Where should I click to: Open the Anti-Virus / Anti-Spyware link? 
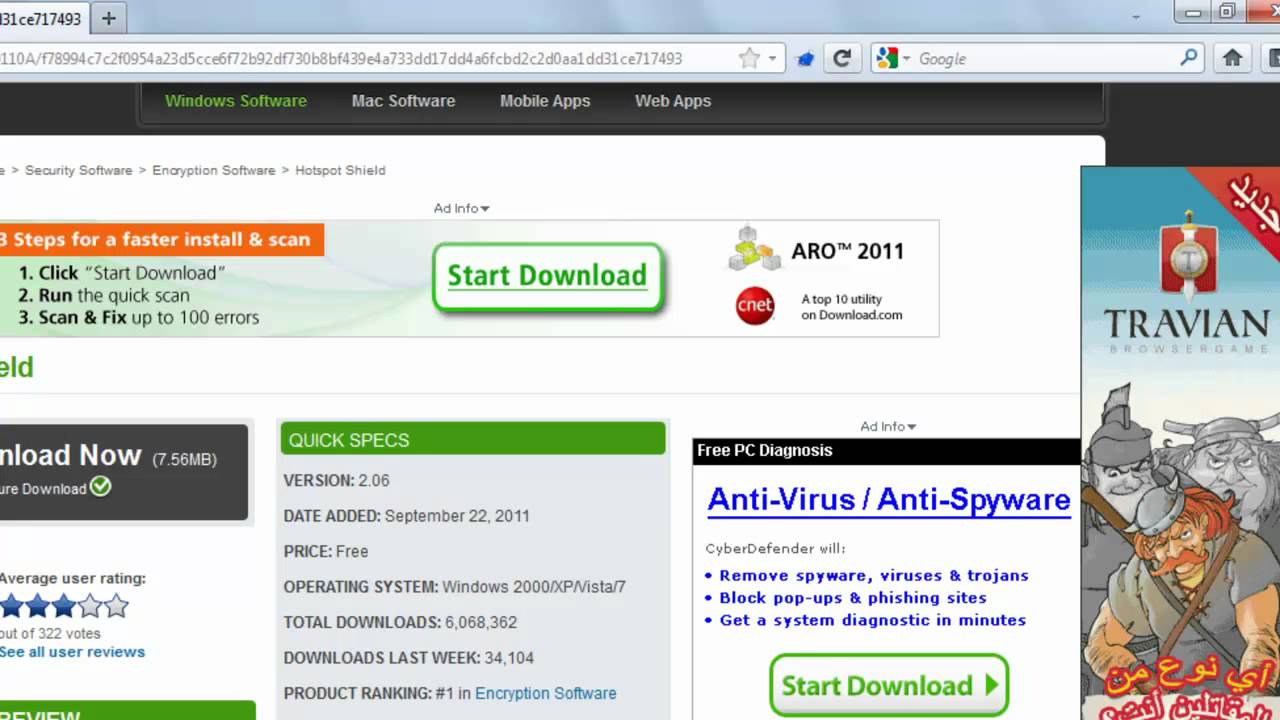pyautogui.click(x=889, y=499)
